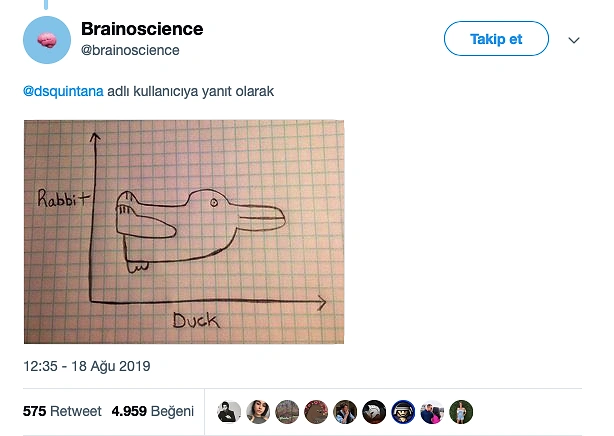Open the pink brain profile avatar
The width and height of the screenshot is (614, 436).
pos(47,40)
